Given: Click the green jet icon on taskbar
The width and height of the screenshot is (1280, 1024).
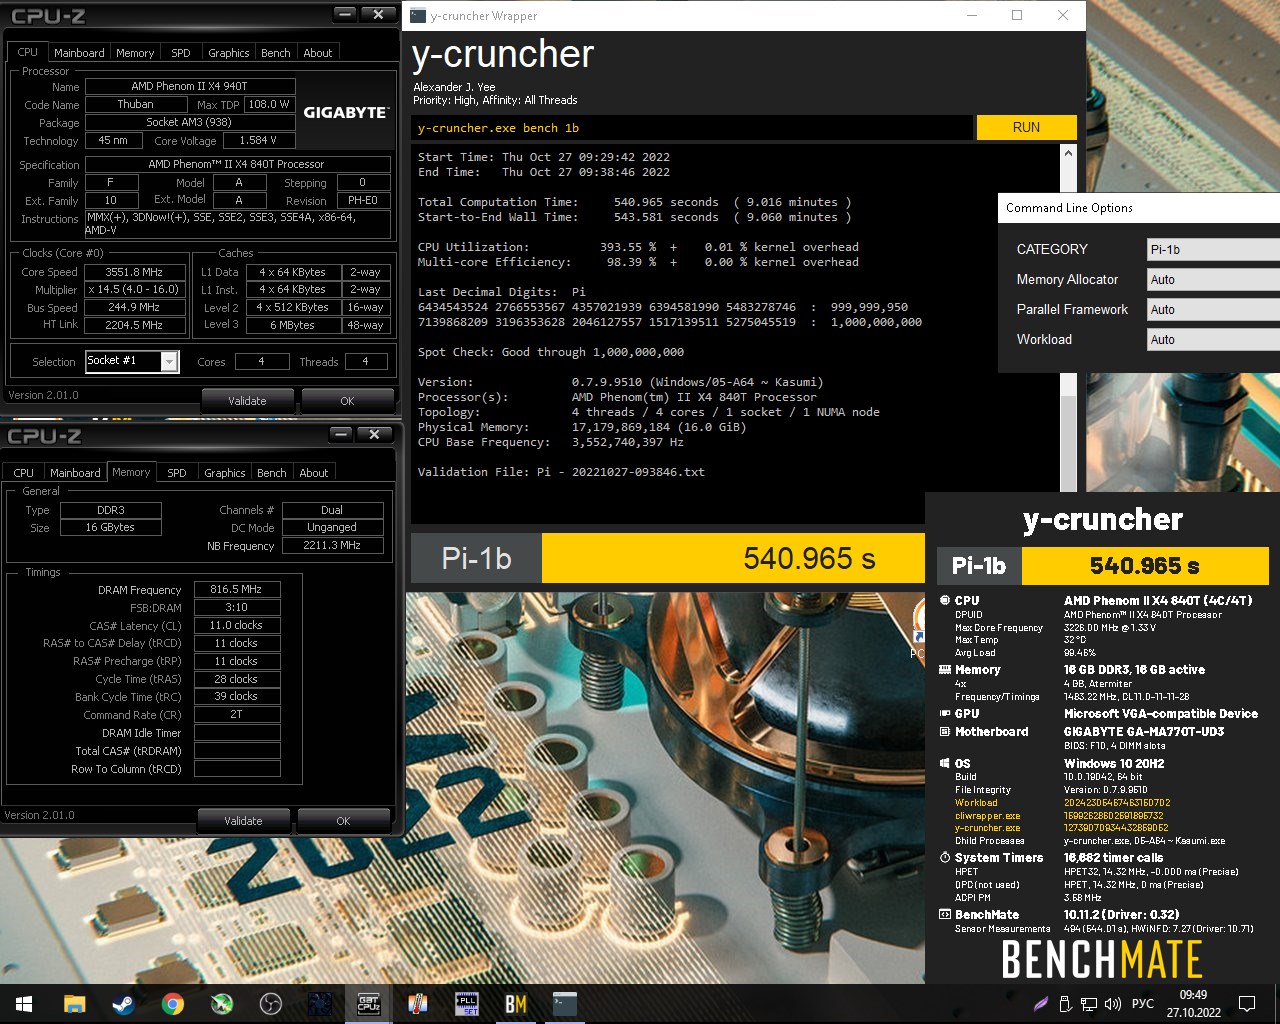Looking at the screenshot, I should (222, 1004).
